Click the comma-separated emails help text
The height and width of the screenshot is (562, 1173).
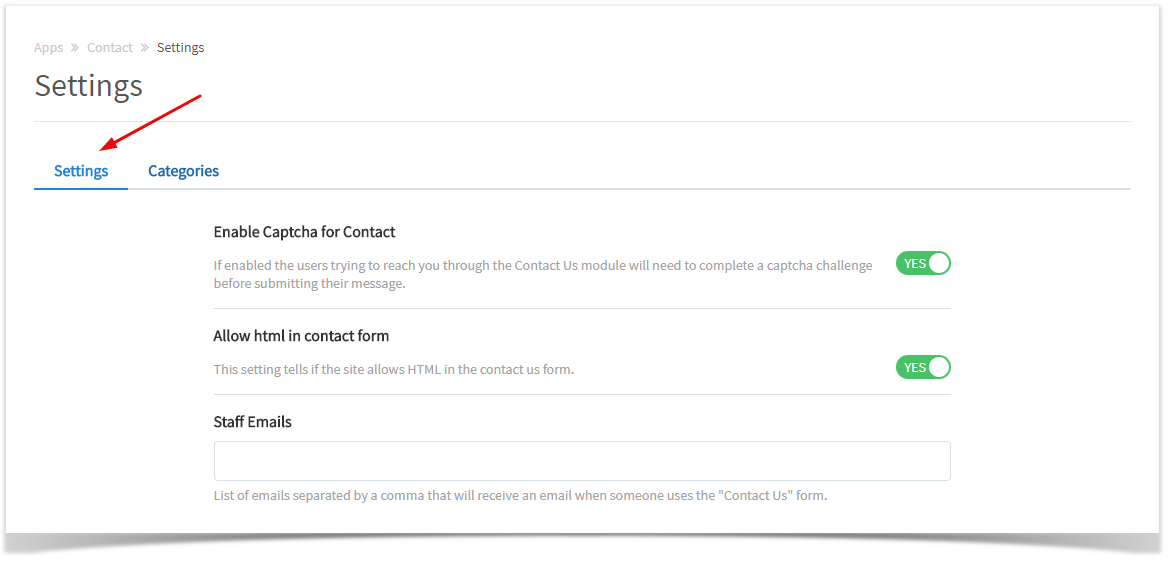tap(520, 496)
